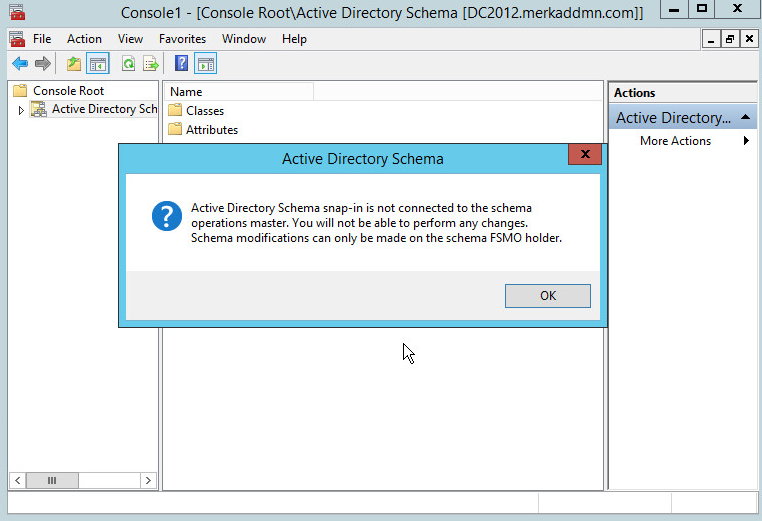This screenshot has width=762, height=521.
Task: Toggle Show/Hide Action Pane icon
Action: pos(206,64)
